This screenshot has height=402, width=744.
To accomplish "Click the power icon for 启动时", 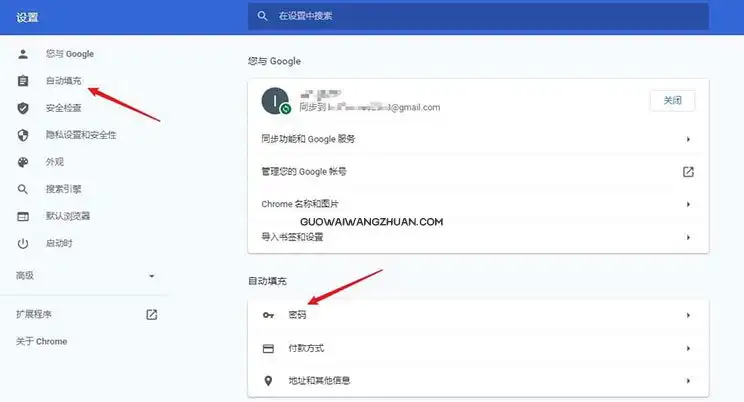I will click(x=23, y=243).
